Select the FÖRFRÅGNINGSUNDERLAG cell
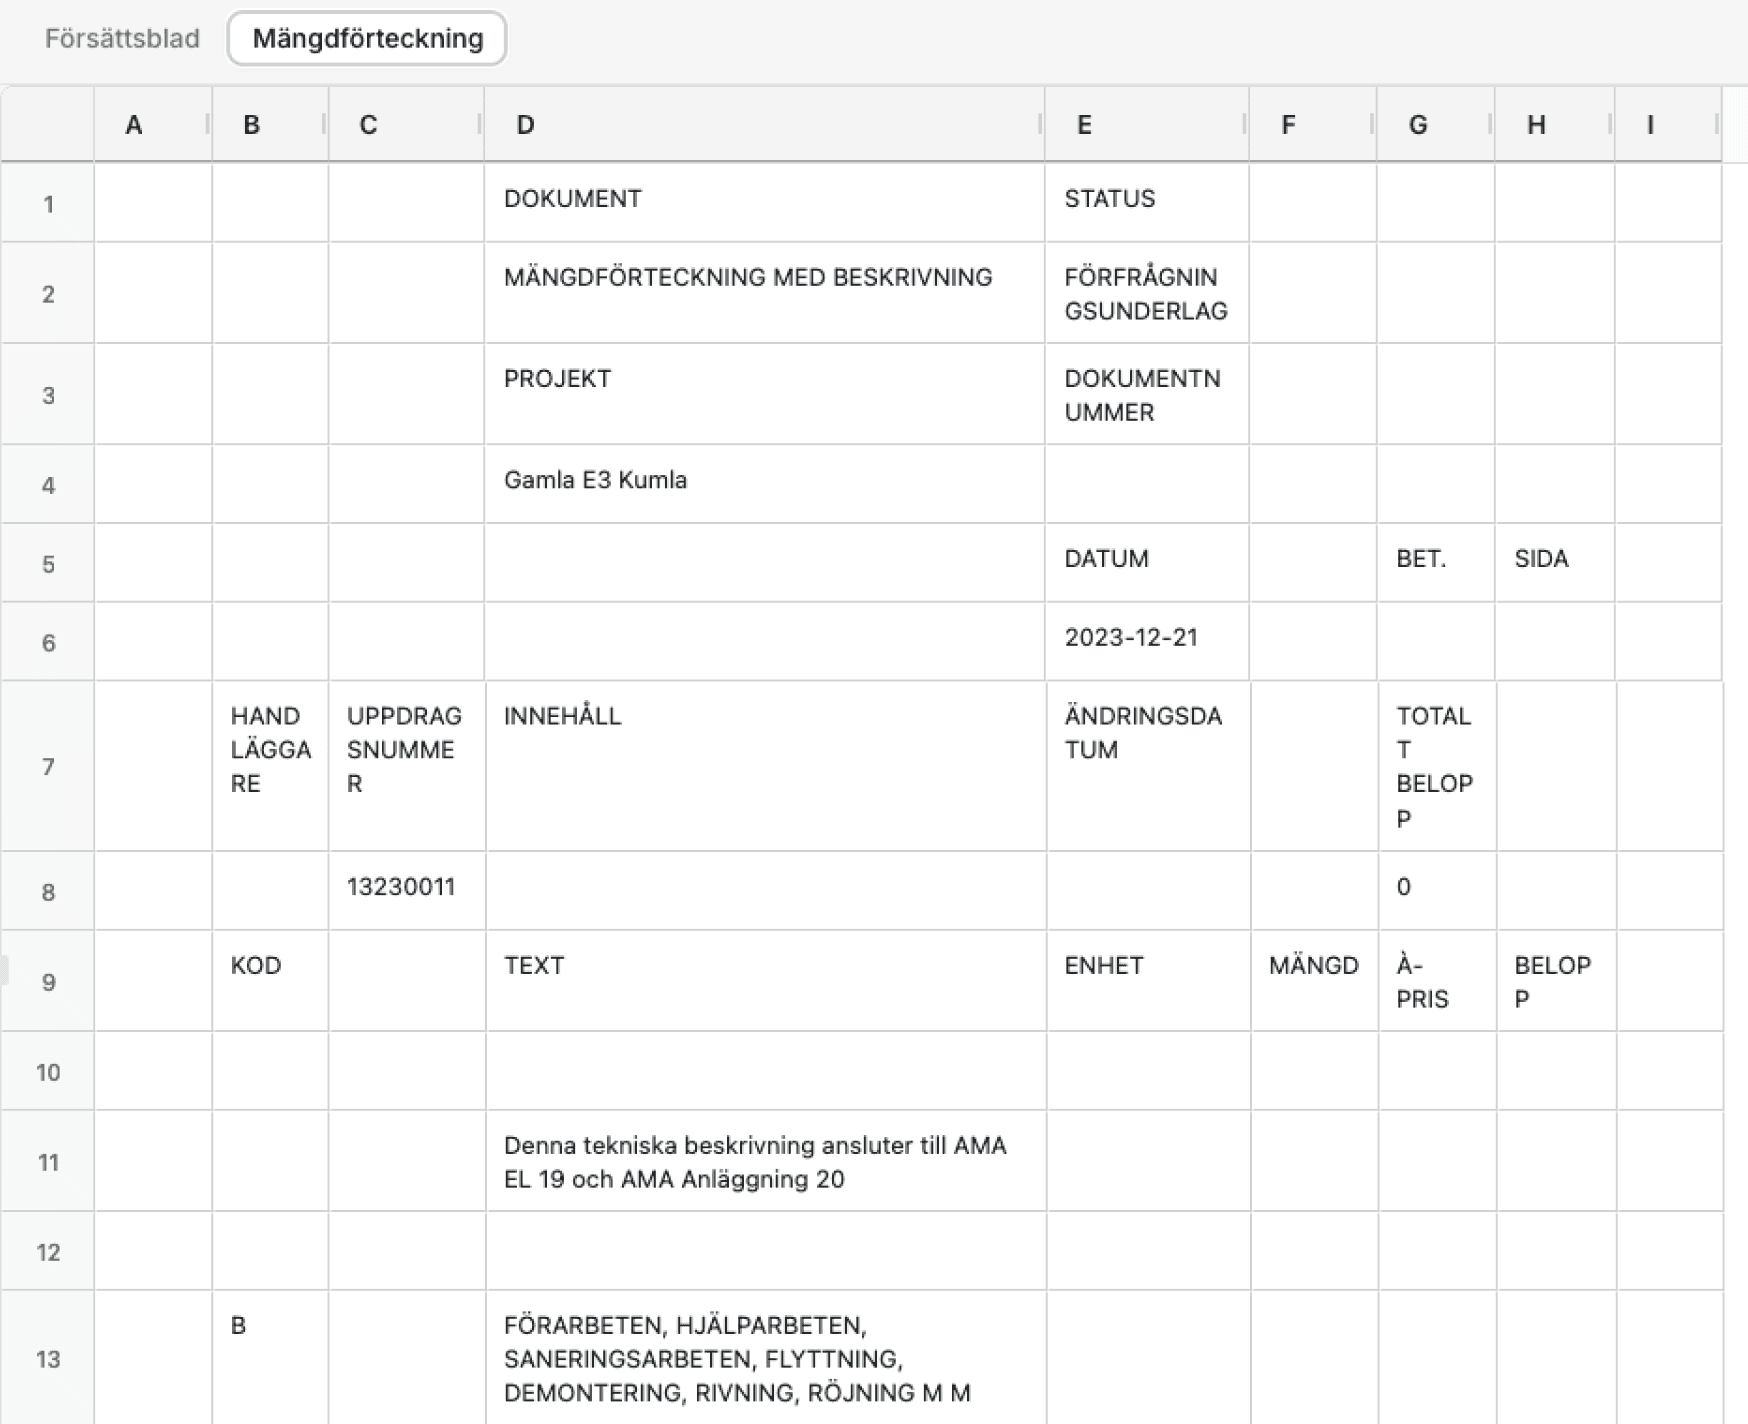 (x=1147, y=293)
